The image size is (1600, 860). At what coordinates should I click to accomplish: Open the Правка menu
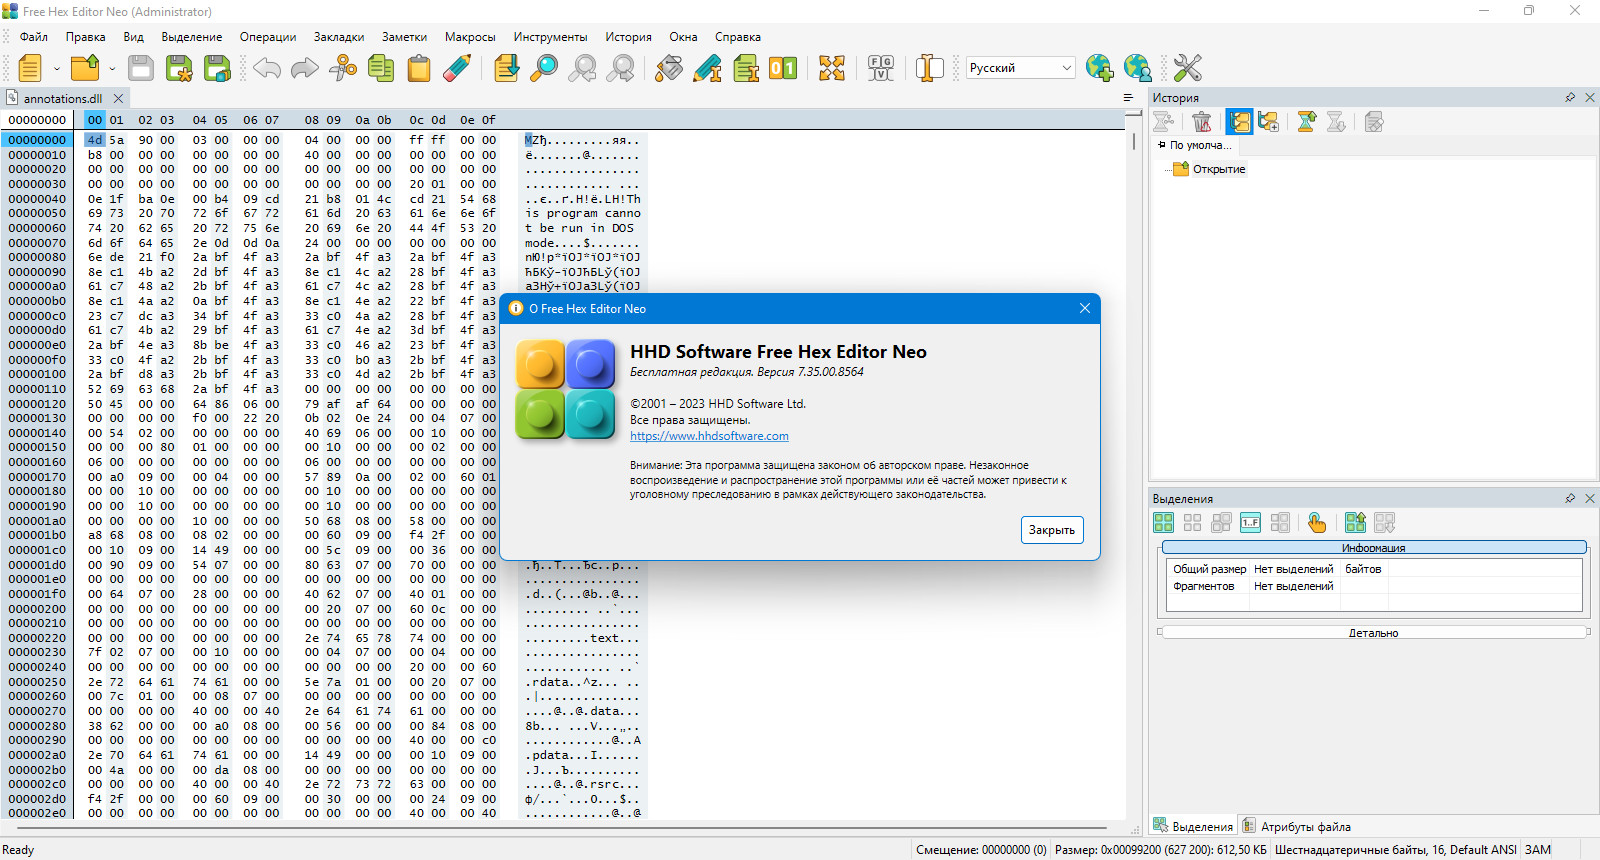(x=86, y=37)
